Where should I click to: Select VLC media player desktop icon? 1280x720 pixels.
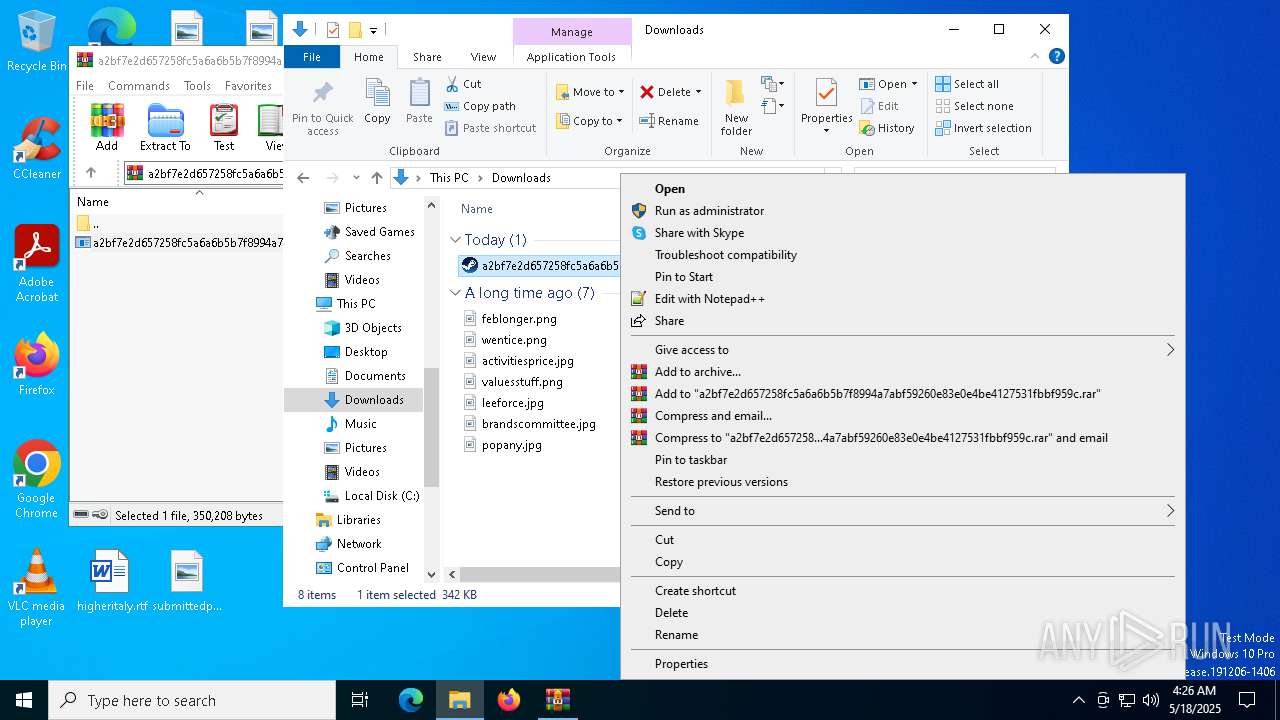[36, 588]
